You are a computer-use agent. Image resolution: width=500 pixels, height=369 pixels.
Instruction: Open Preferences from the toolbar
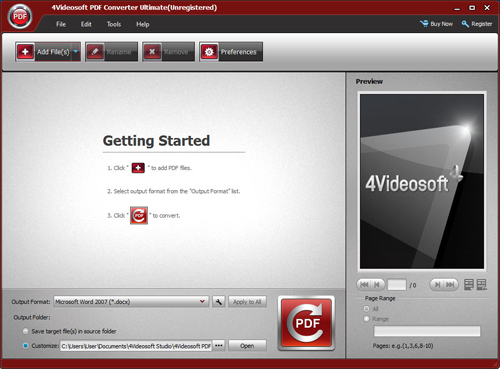(231, 52)
